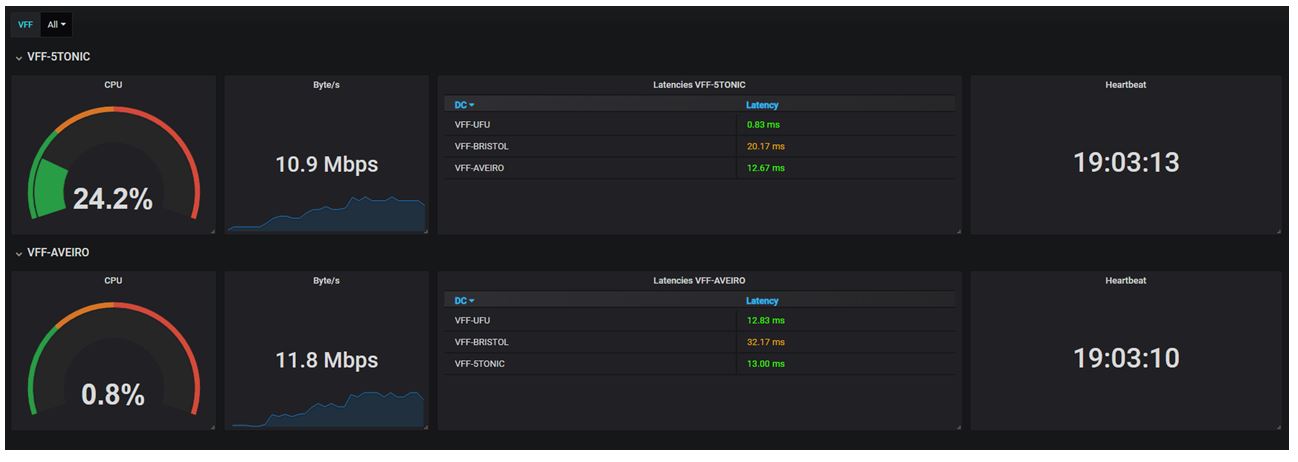This screenshot has width=1298, height=462.
Task: Click Latency column header in VFF-5TONIC table
Action: pyautogui.click(x=762, y=105)
